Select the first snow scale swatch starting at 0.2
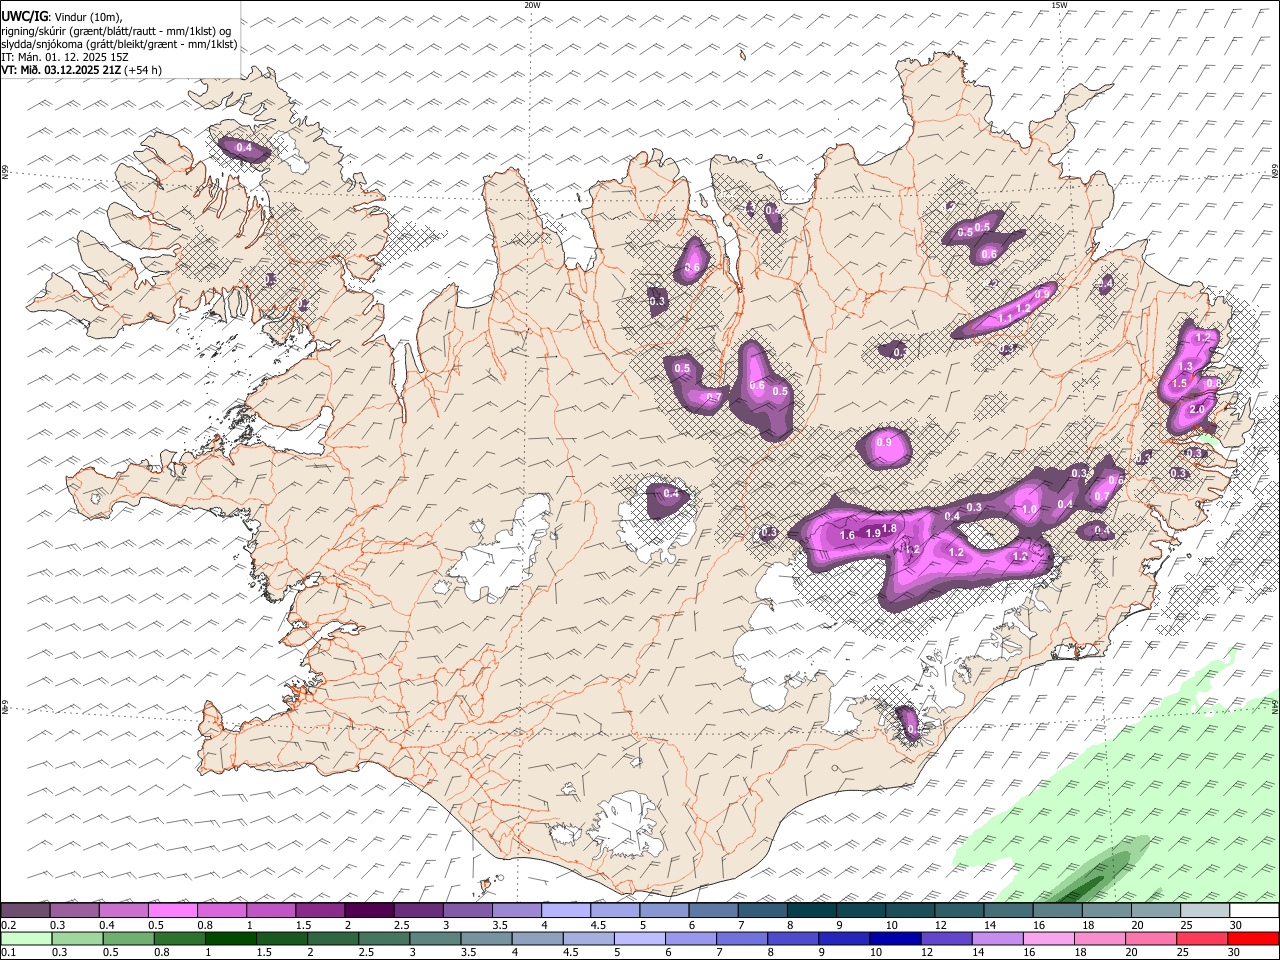The image size is (1280, 960). [25, 911]
